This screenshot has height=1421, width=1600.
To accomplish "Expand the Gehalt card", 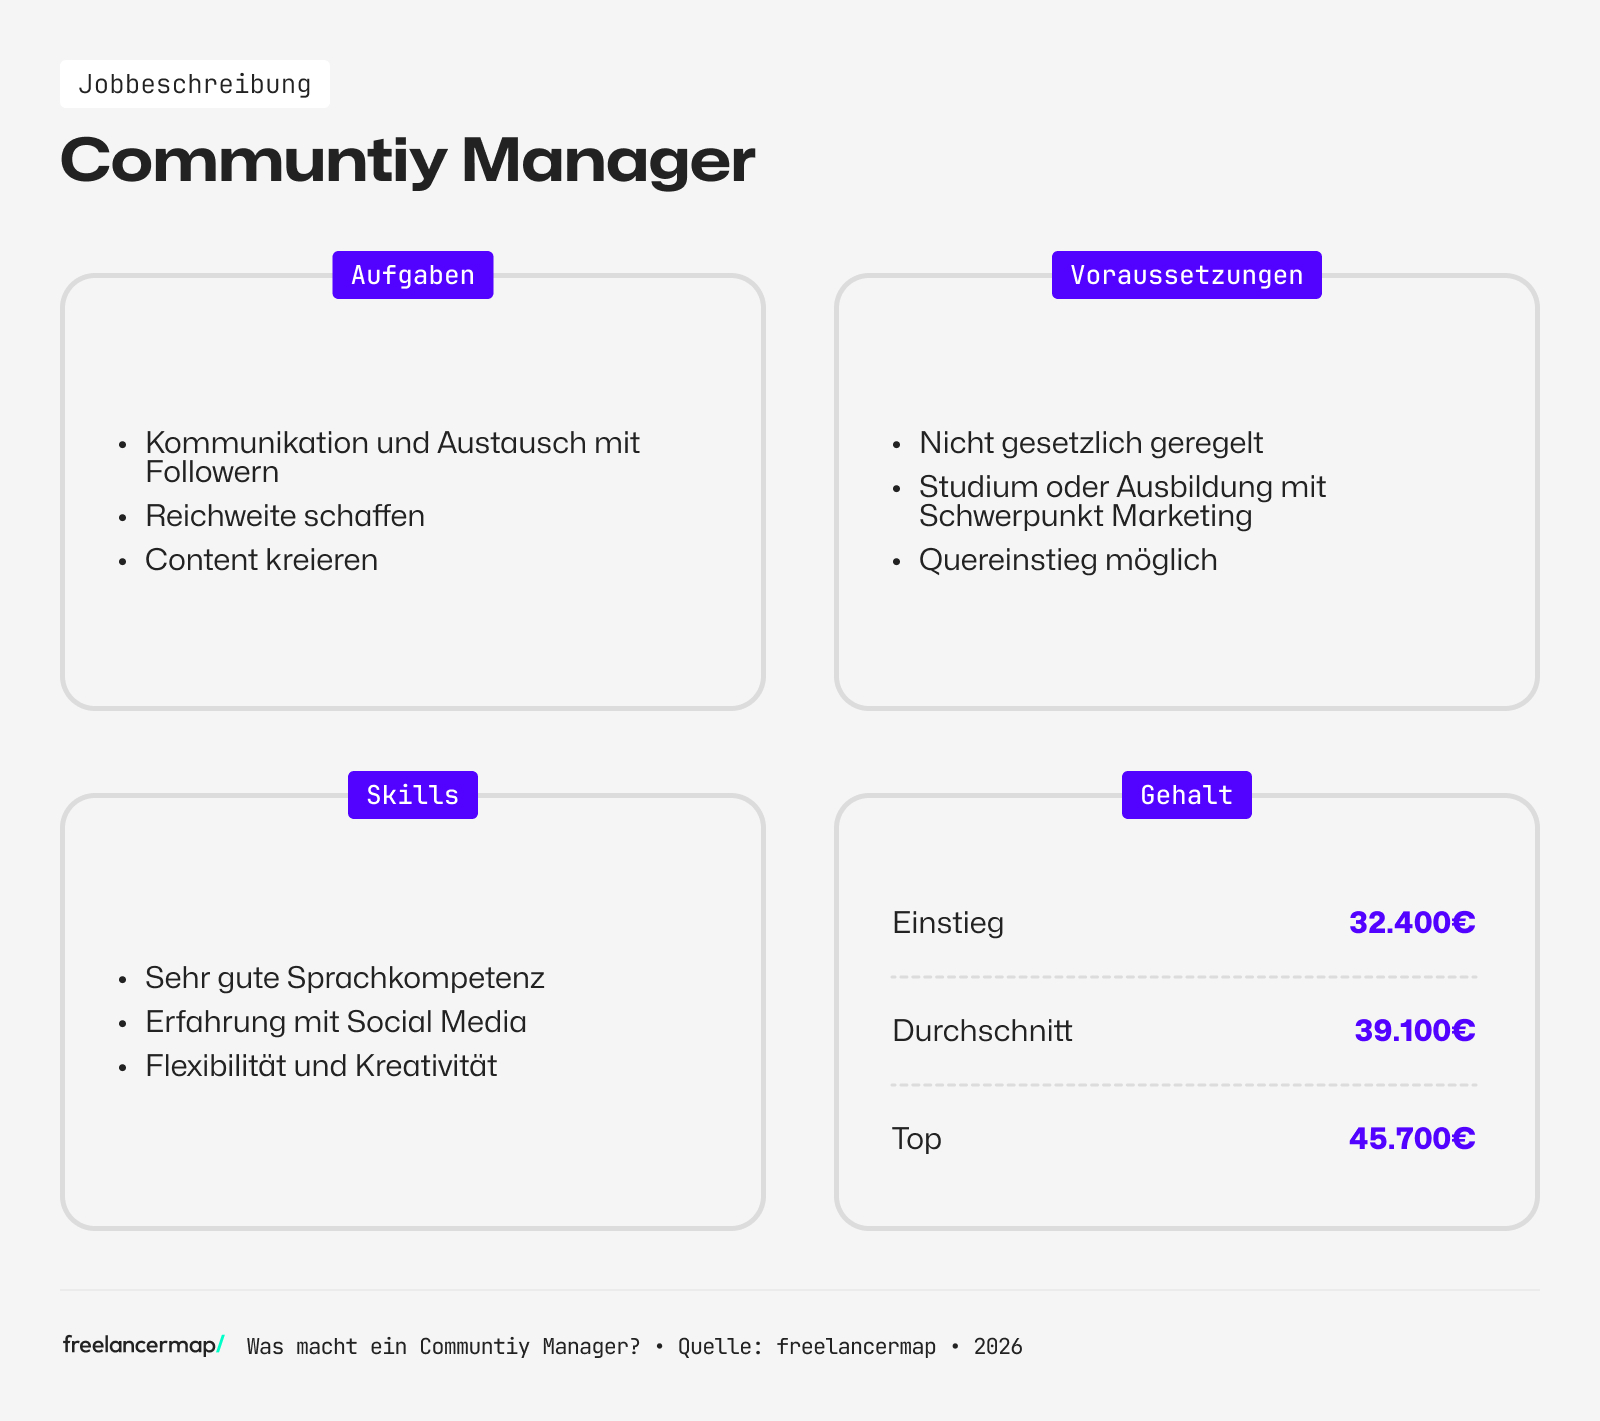I will 1186,1010.
